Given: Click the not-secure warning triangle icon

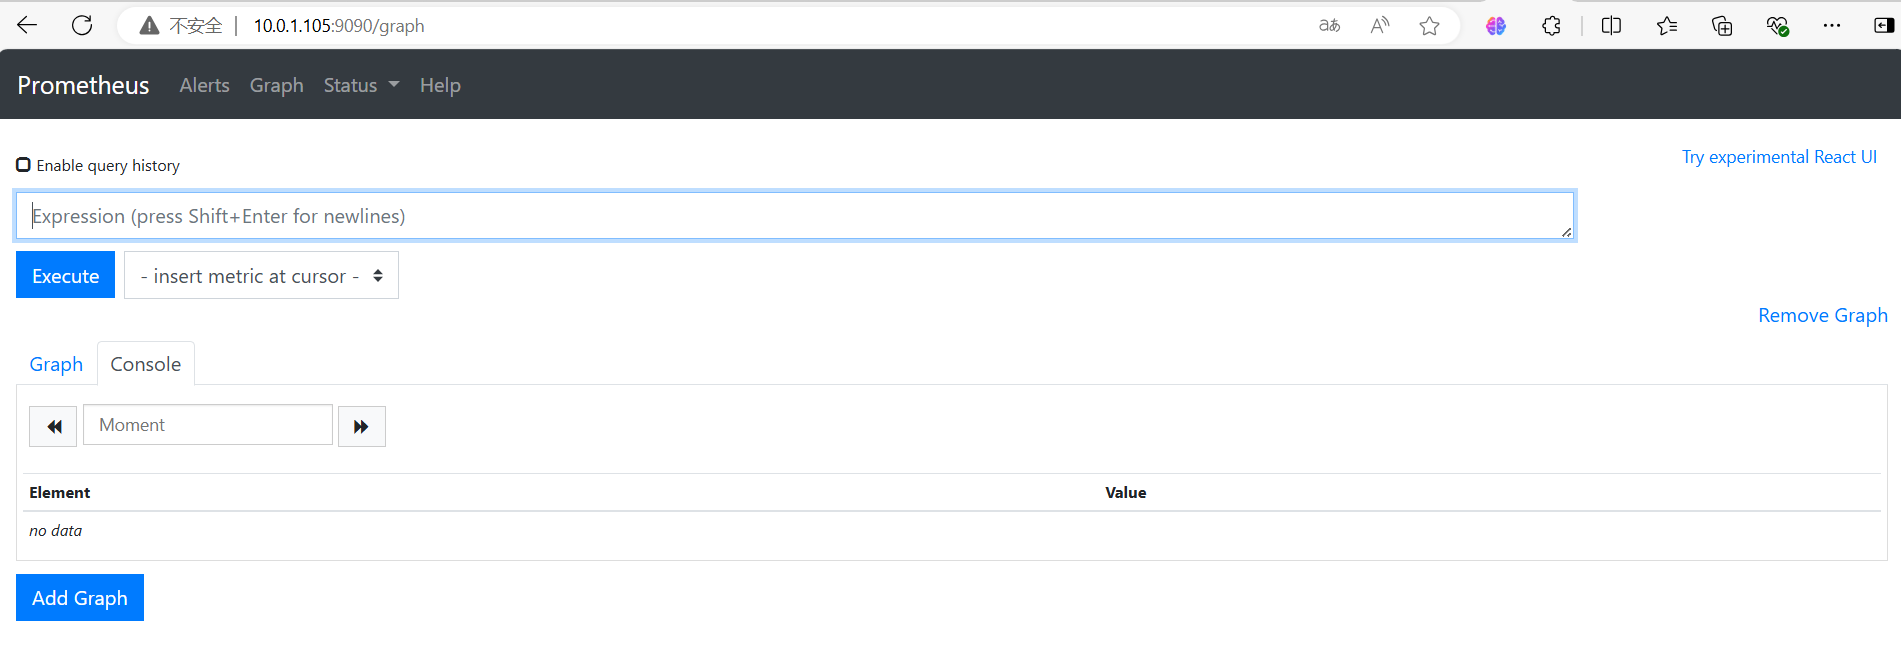Looking at the screenshot, I should 149,26.
